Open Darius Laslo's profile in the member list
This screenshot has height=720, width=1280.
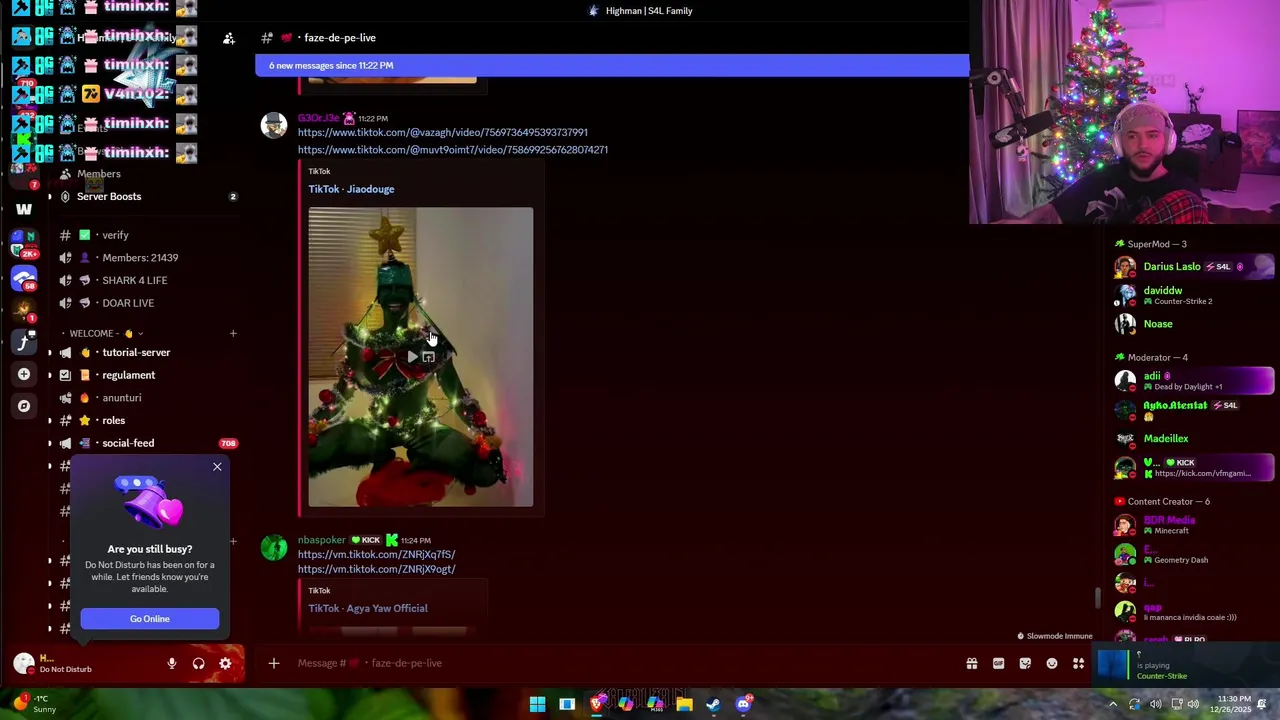point(1194,267)
